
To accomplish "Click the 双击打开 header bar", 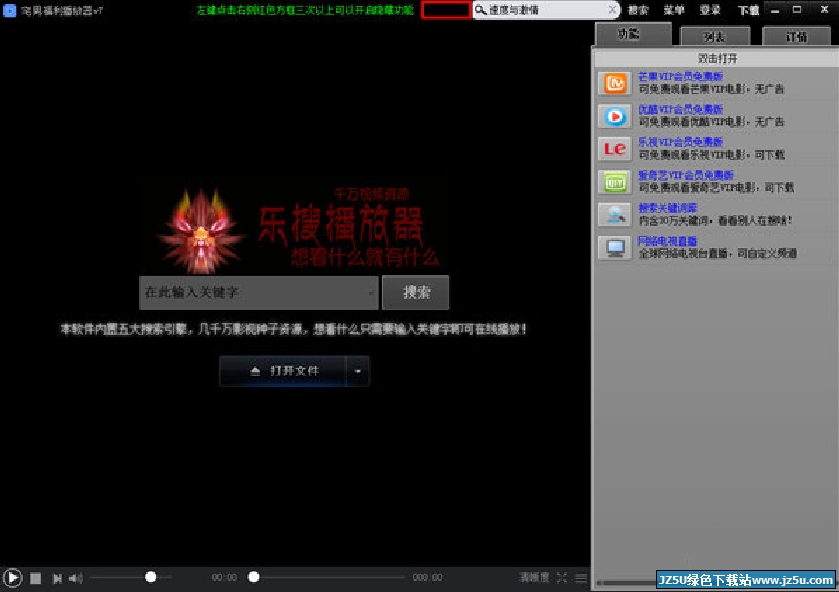I will pyautogui.click(x=716, y=58).
